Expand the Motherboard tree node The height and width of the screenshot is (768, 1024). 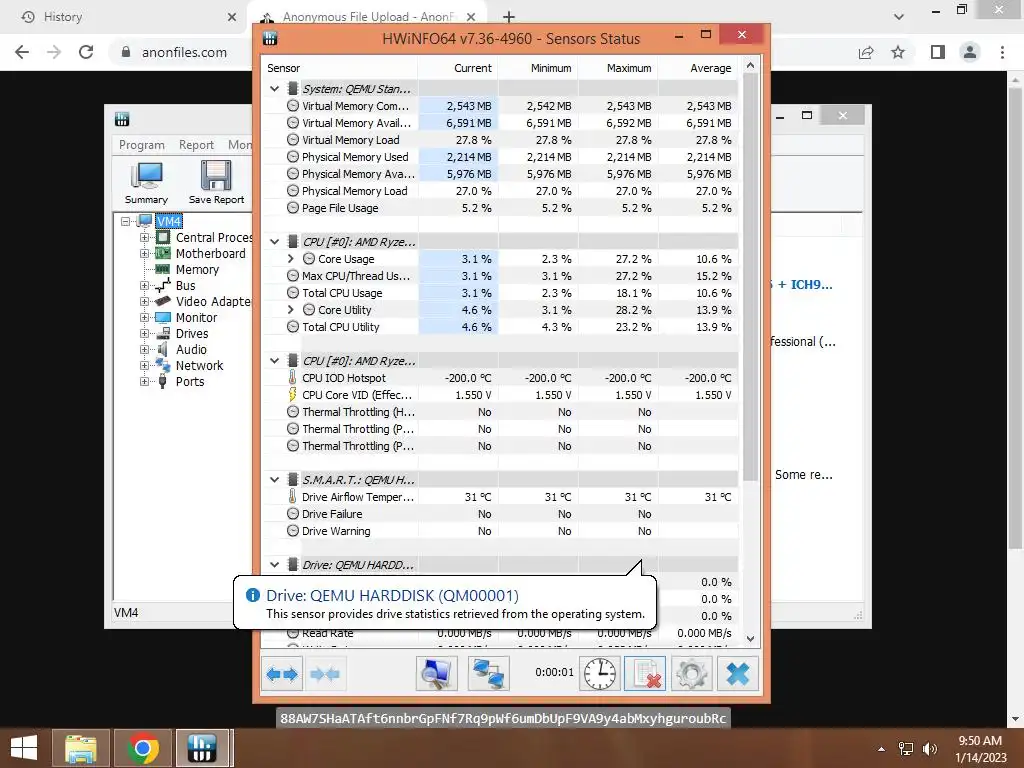(144, 253)
